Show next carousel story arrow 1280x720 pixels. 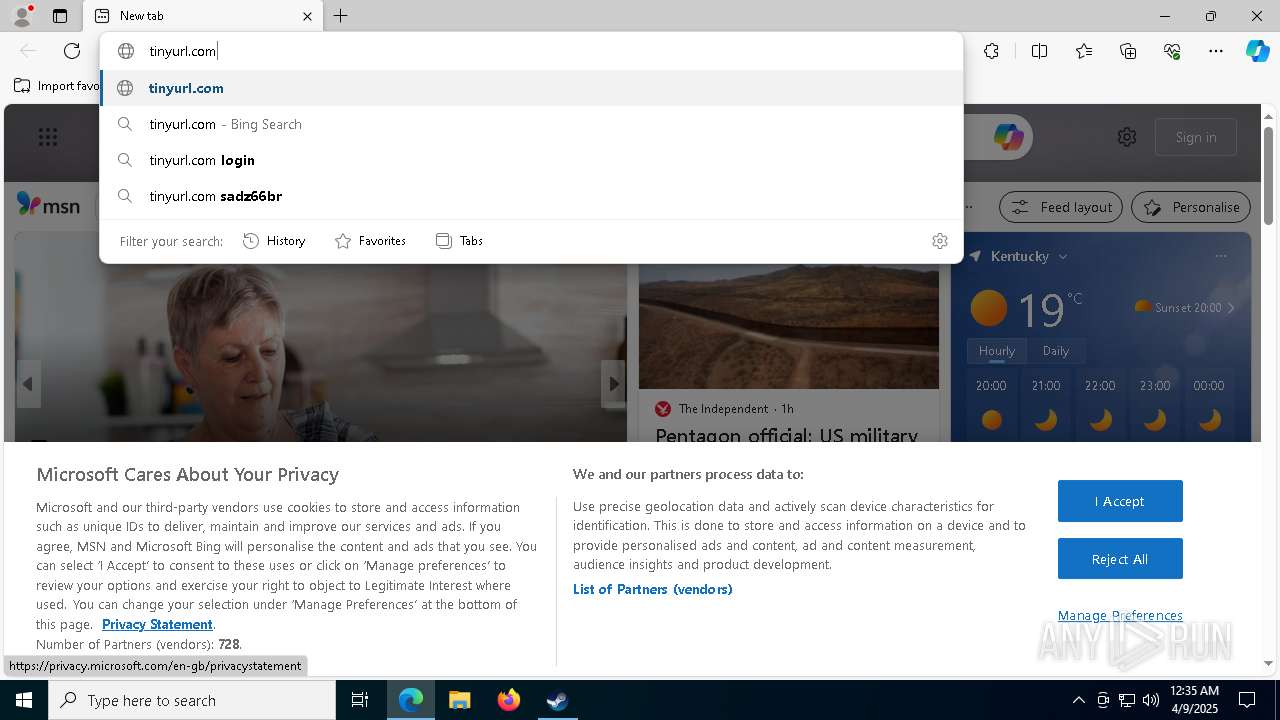point(613,384)
